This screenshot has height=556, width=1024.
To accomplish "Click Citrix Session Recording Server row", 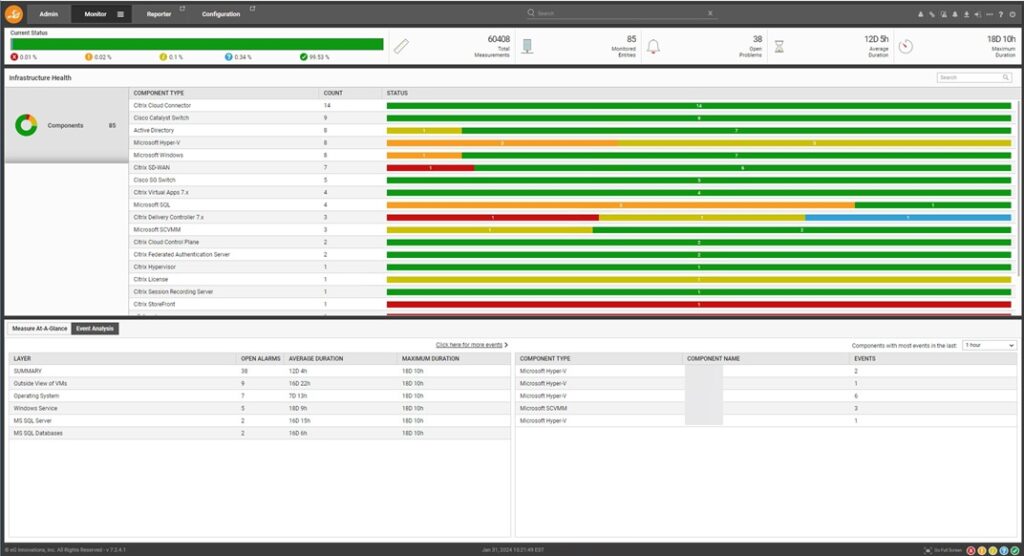I will tap(573, 292).
